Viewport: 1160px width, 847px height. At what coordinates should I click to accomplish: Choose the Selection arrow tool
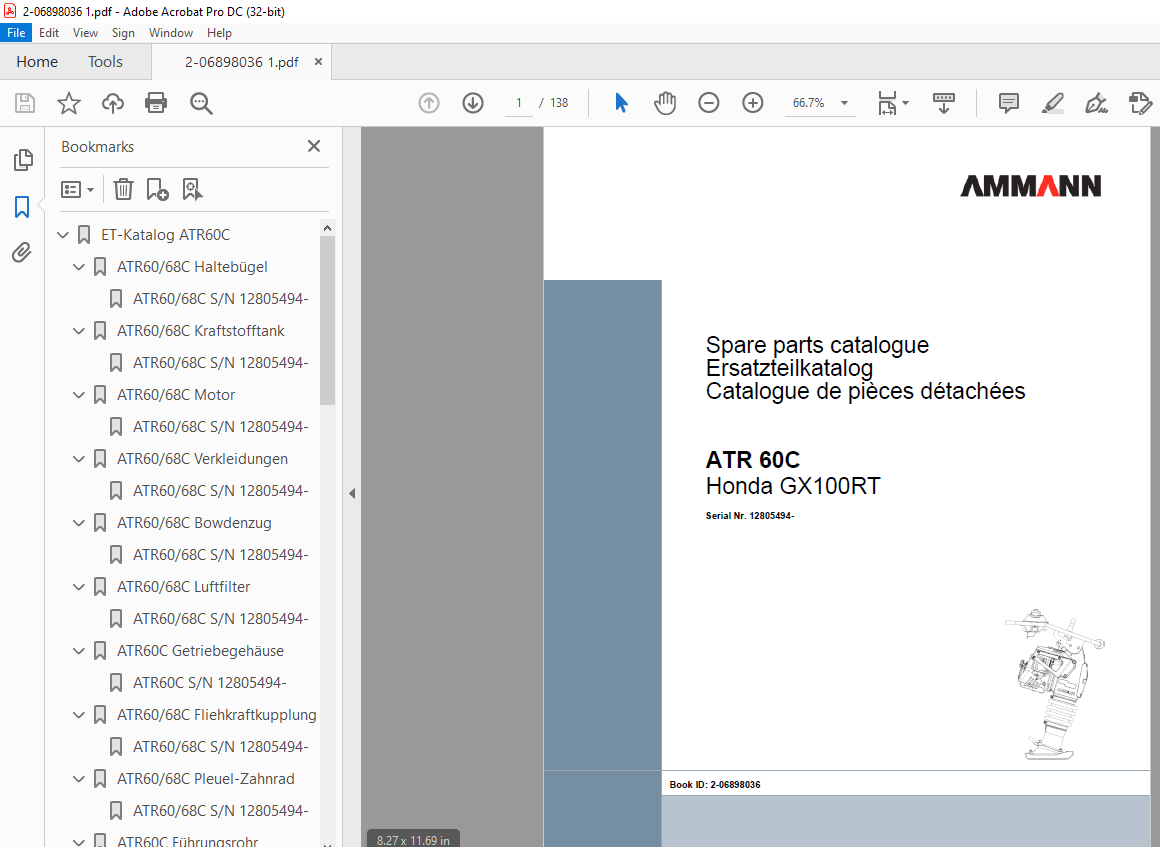(621, 103)
